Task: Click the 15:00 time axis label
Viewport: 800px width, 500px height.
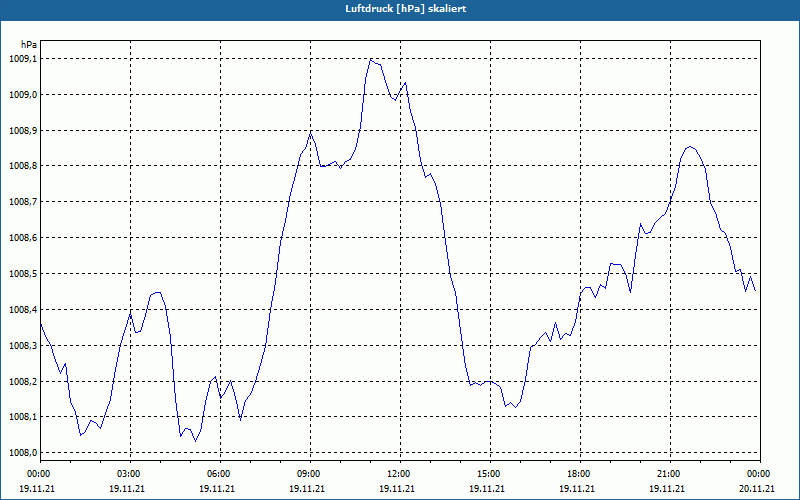Action: tap(490, 474)
